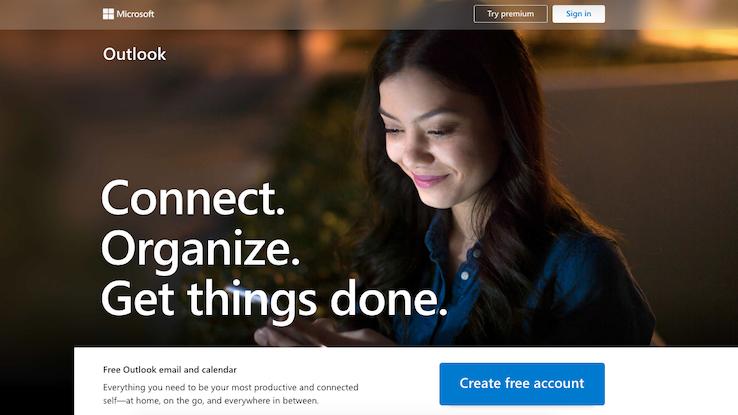This screenshot has width=738, height=415.
Task: Select "Free Outlook email and calendar" heading
Action: [170, 370]
